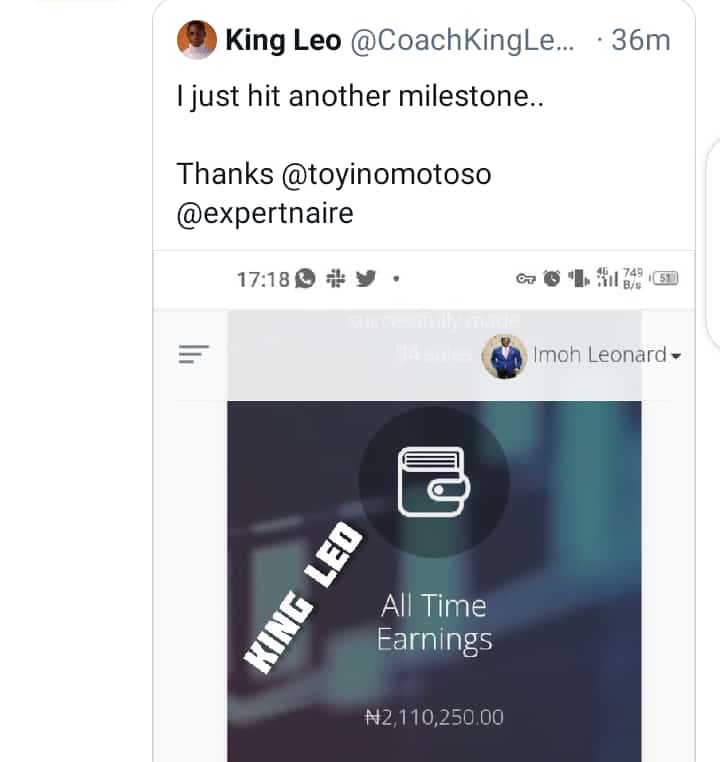Open the hamburger menu in dashboard
Viewport: 720px width, 762px height.
193,354
